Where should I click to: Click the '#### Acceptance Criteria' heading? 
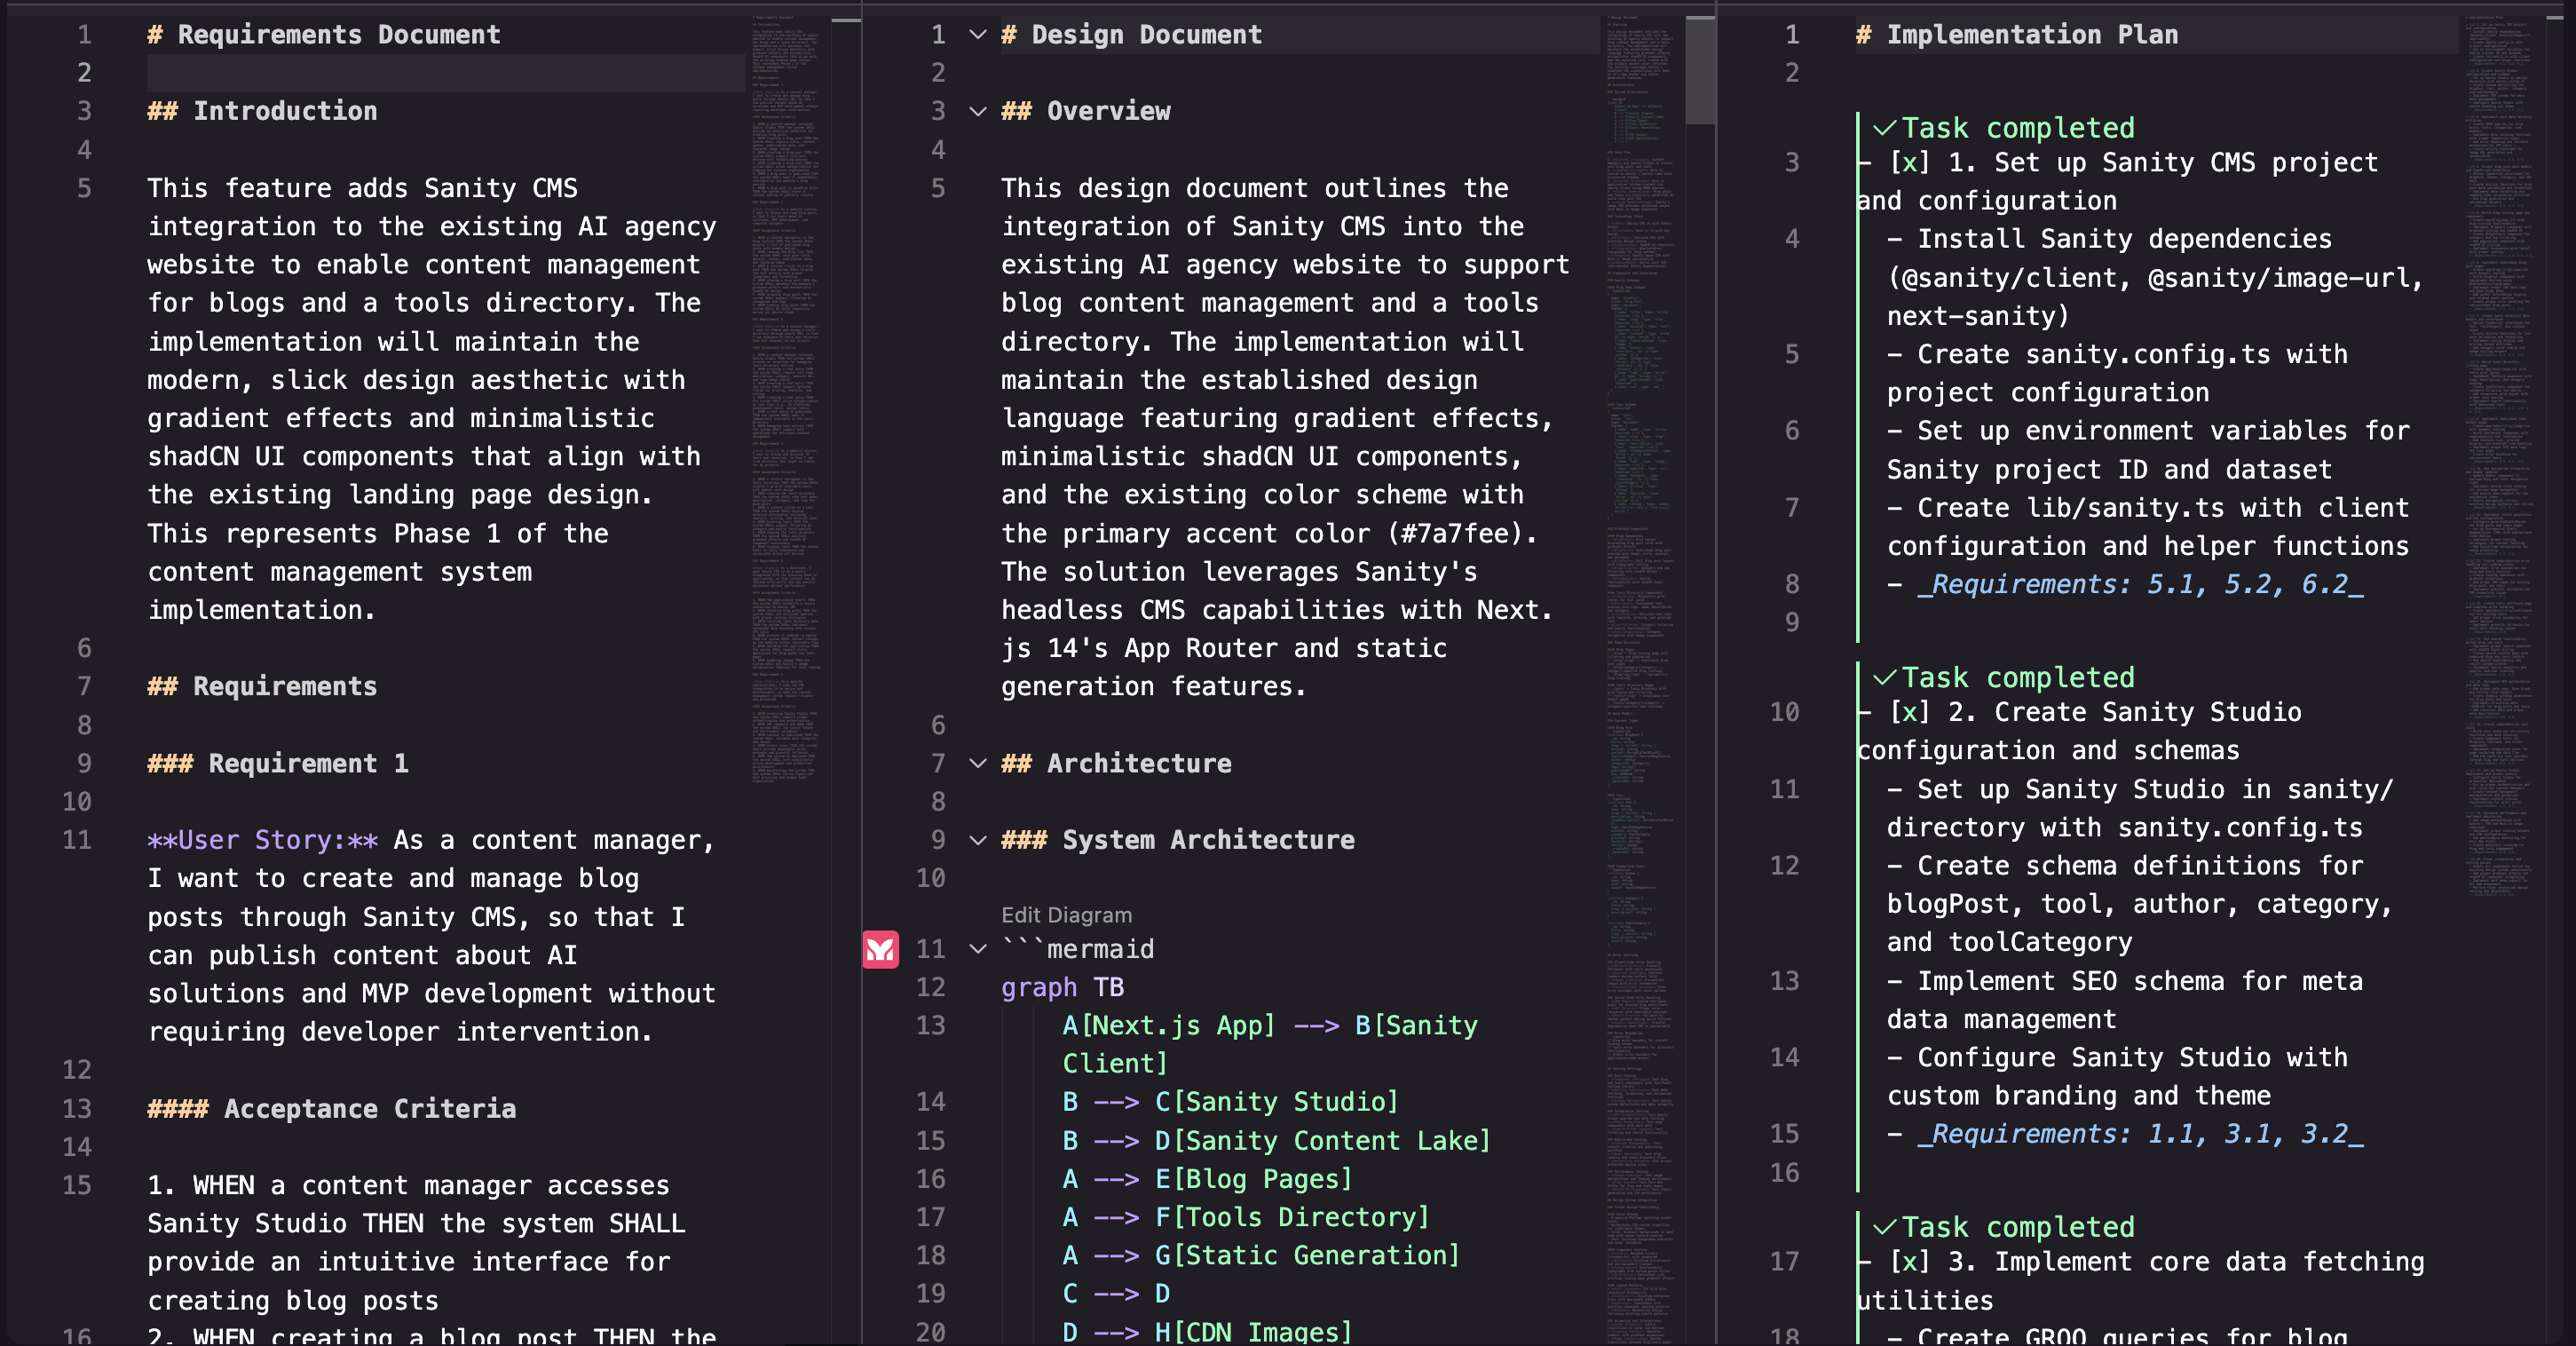coord(332,1108)
